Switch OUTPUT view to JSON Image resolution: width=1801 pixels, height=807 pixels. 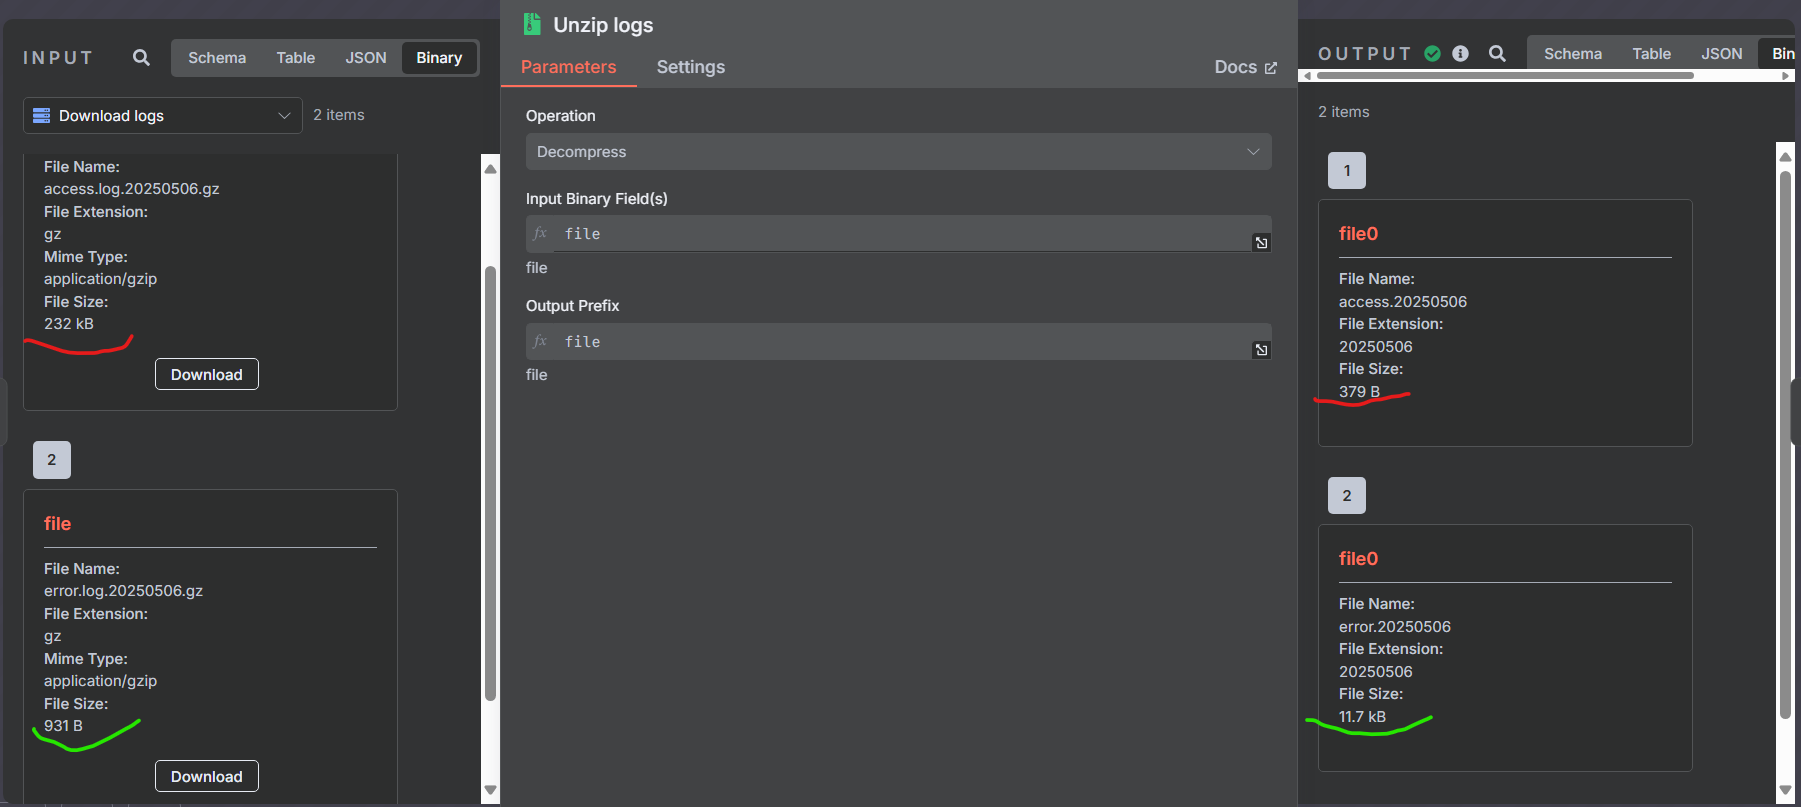(1721, 54)
